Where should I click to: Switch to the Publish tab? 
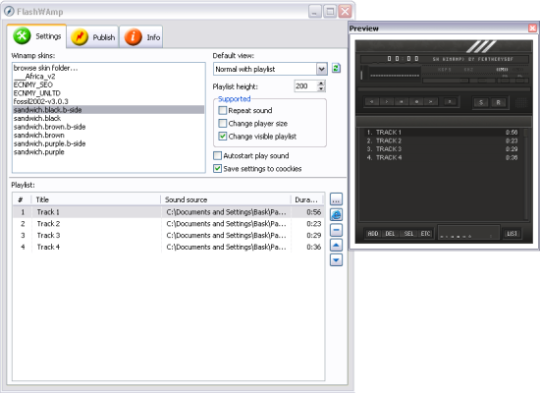93,37
